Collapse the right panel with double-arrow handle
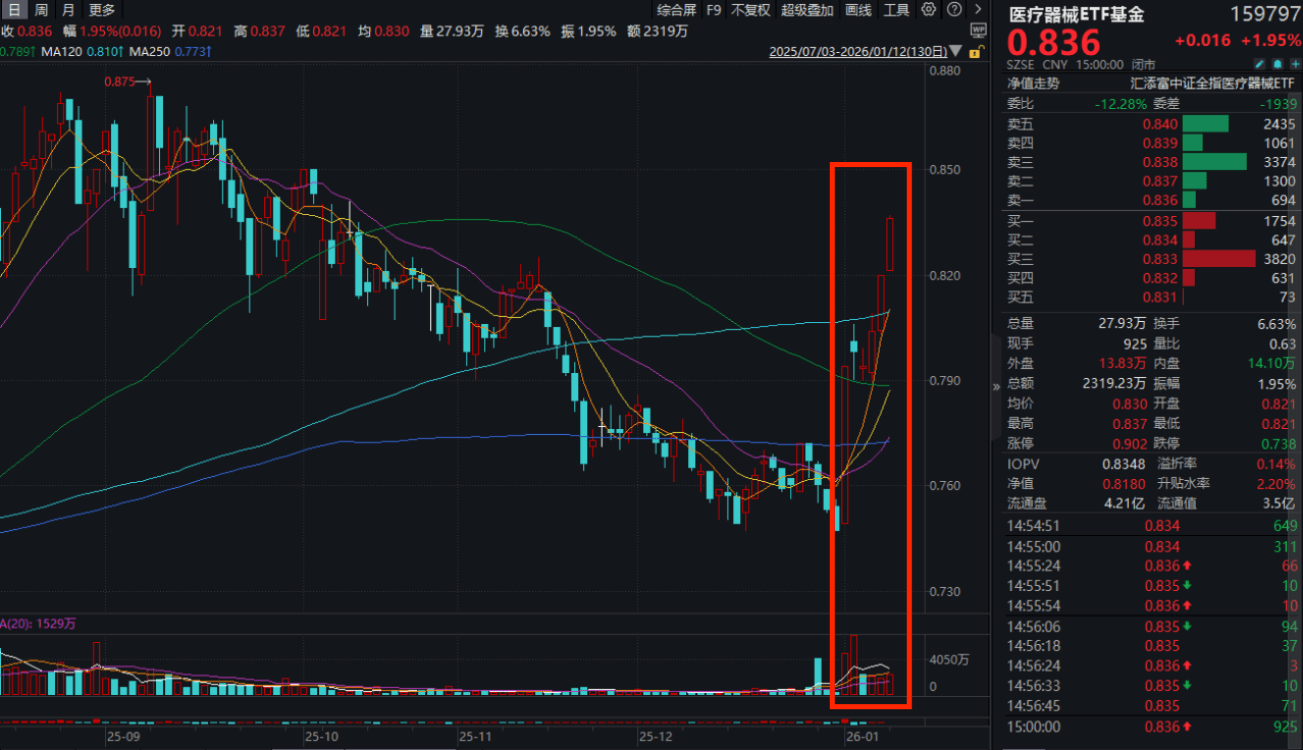 point(996,387)
